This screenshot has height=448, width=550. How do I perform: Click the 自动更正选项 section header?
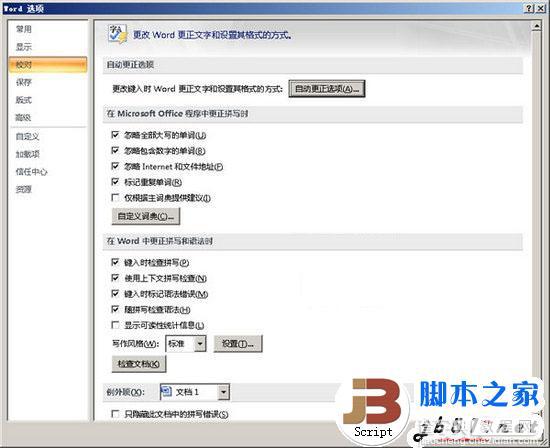pyautogui.click(x=313, y=65)
